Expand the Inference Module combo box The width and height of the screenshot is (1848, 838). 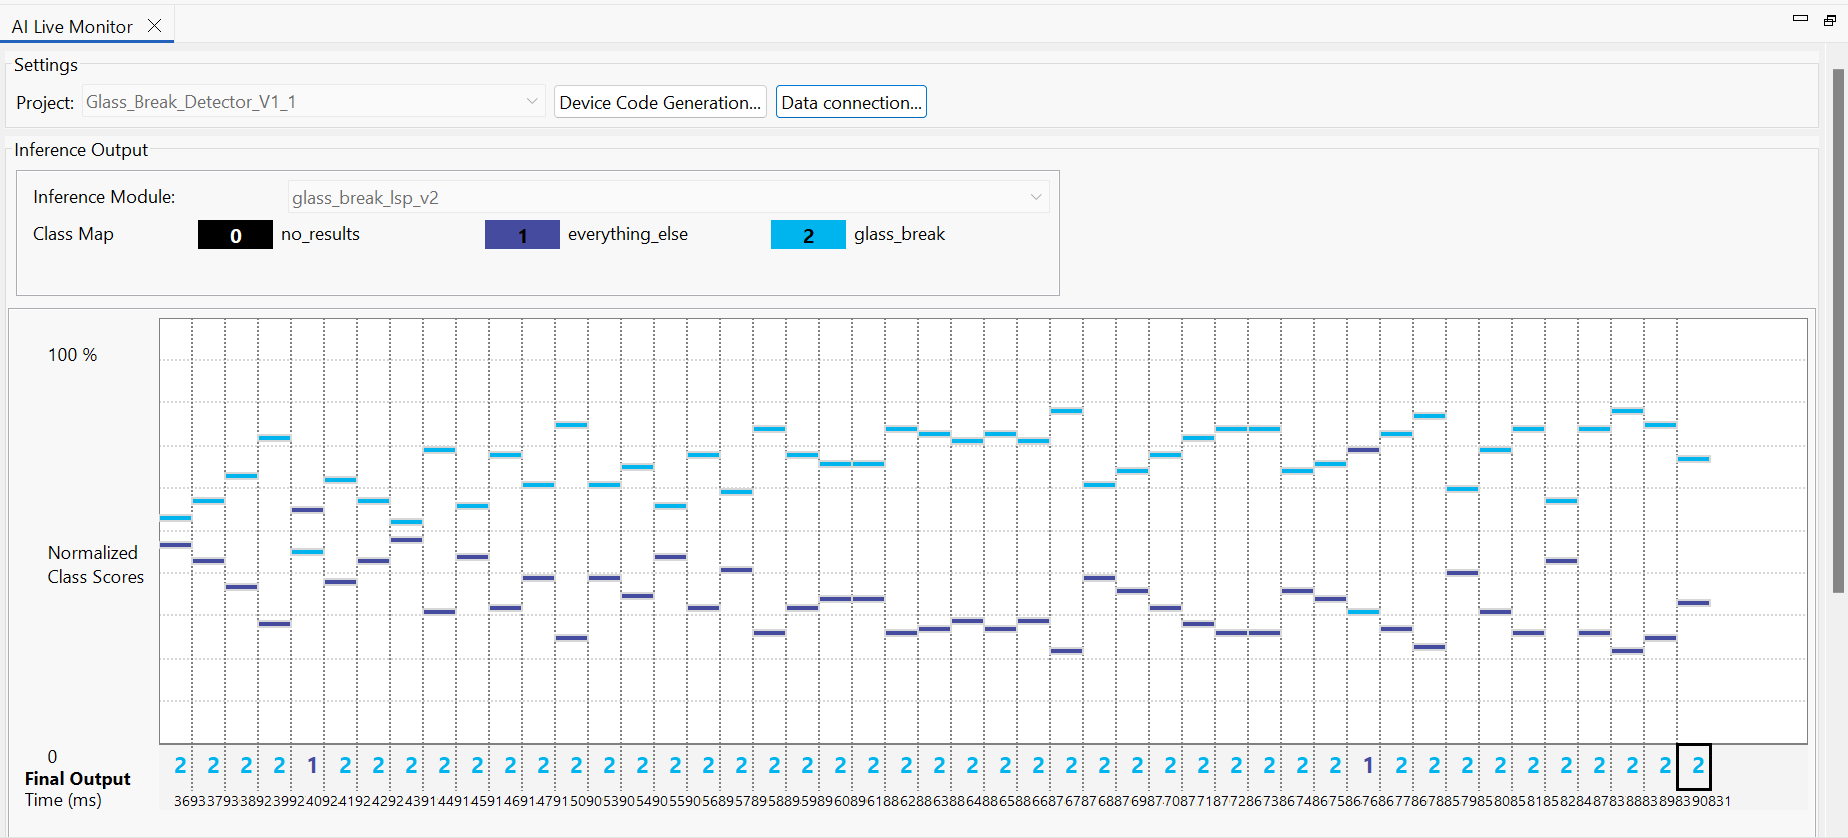pyautogui.click(x=1035, y=198)
